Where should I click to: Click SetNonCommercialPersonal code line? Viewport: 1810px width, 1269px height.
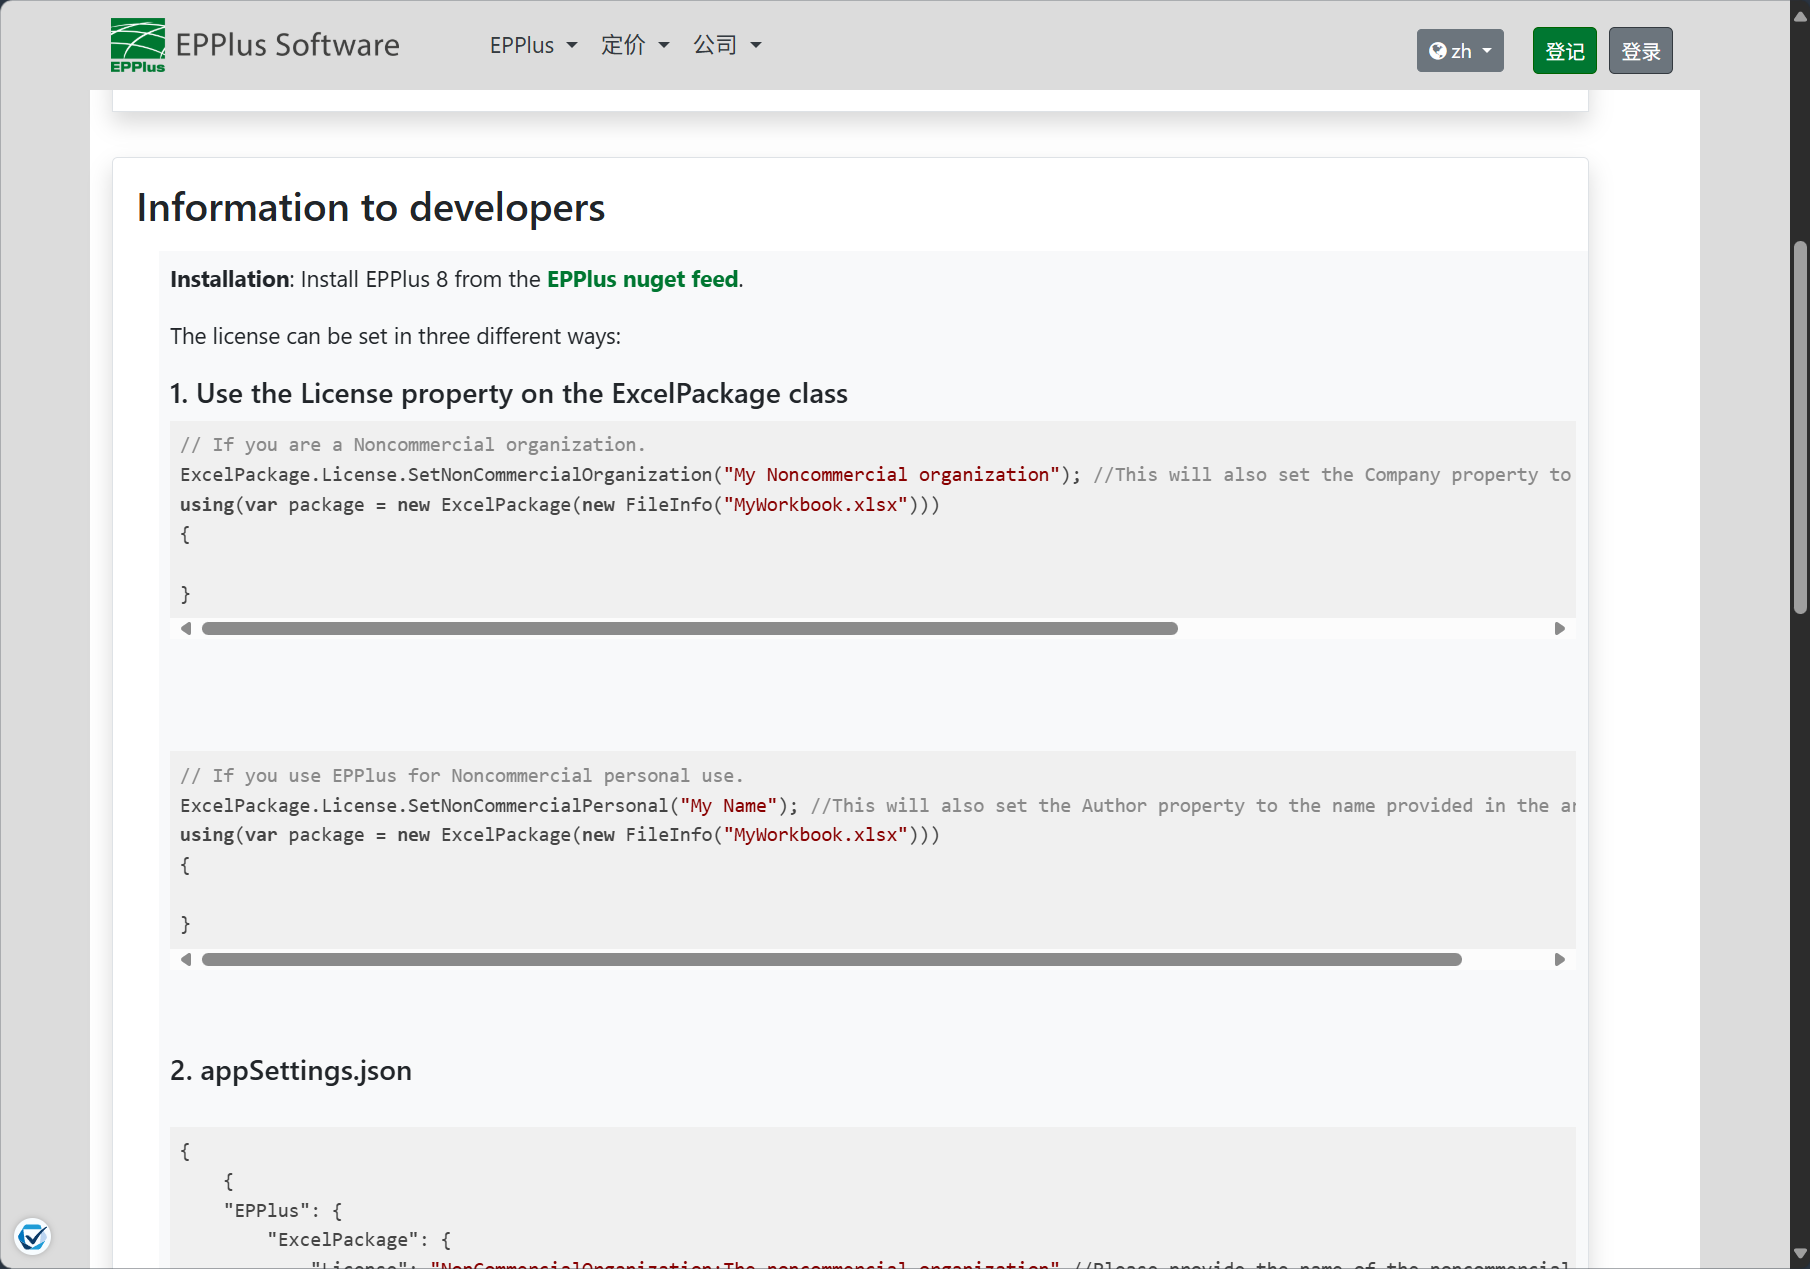877,806
